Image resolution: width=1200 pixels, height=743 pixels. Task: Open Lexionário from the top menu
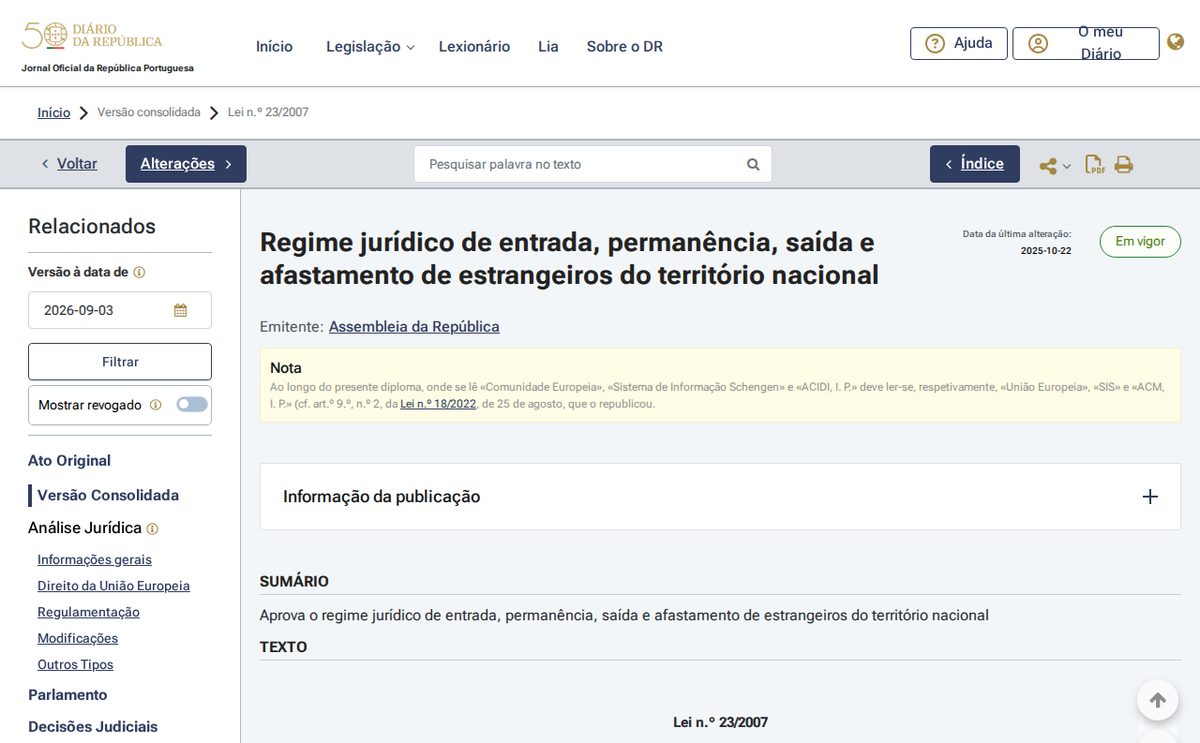point(474,47)
